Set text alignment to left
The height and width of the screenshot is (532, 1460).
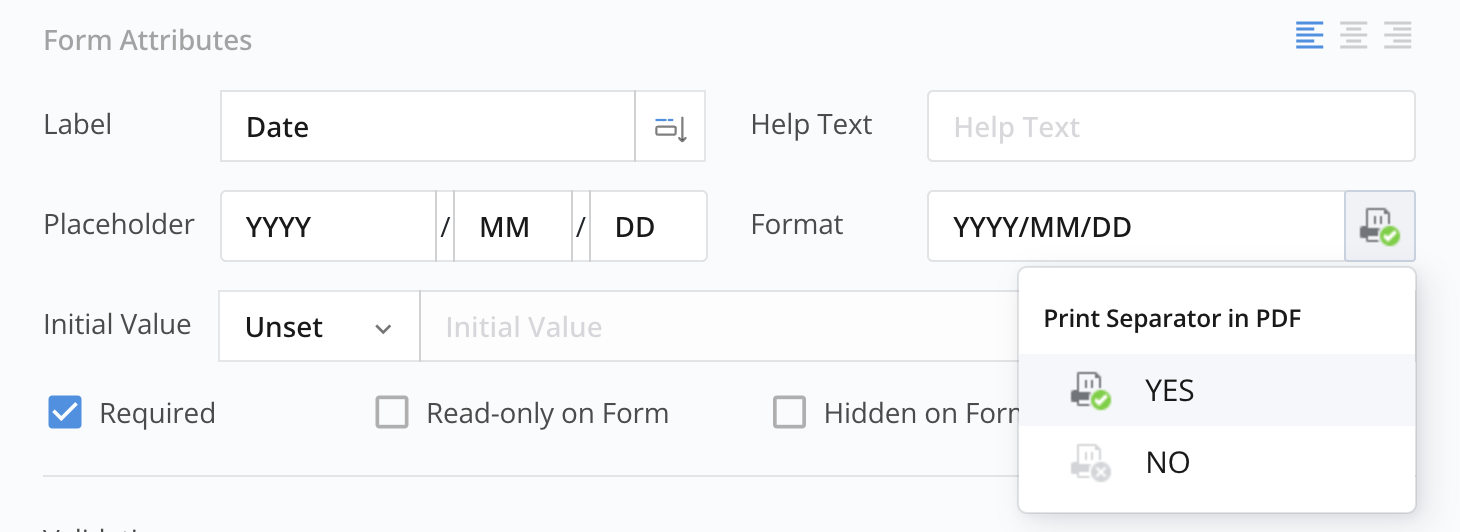[1309, 36]
